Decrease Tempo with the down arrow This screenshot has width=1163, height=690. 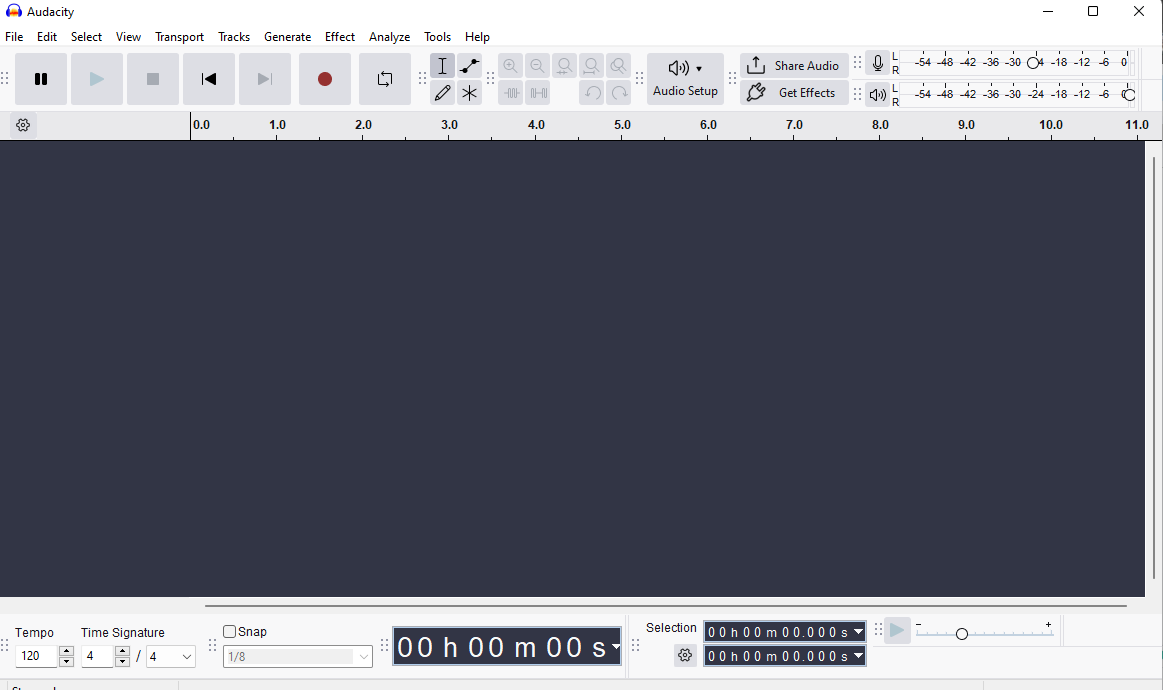coord(66,661)
